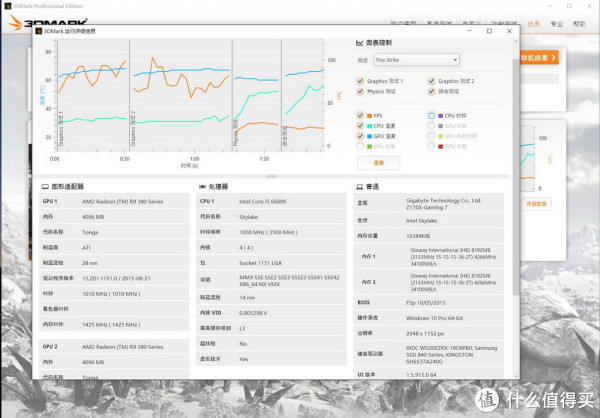Click the 3DMark logo in the main window
The width and height of the screenshot is (600, 418).
(x=48, y=21)
